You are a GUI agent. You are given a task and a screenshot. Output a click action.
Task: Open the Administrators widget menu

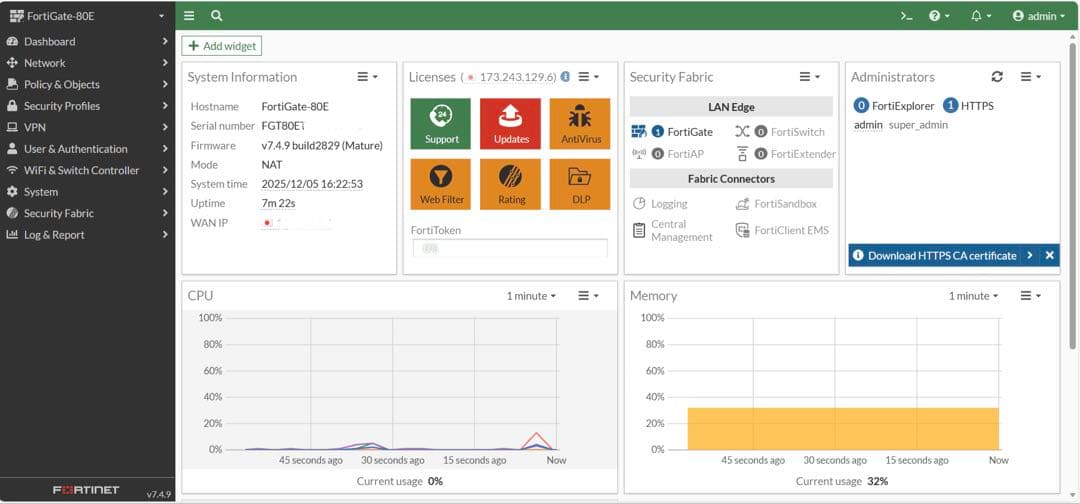(1031, 77)
